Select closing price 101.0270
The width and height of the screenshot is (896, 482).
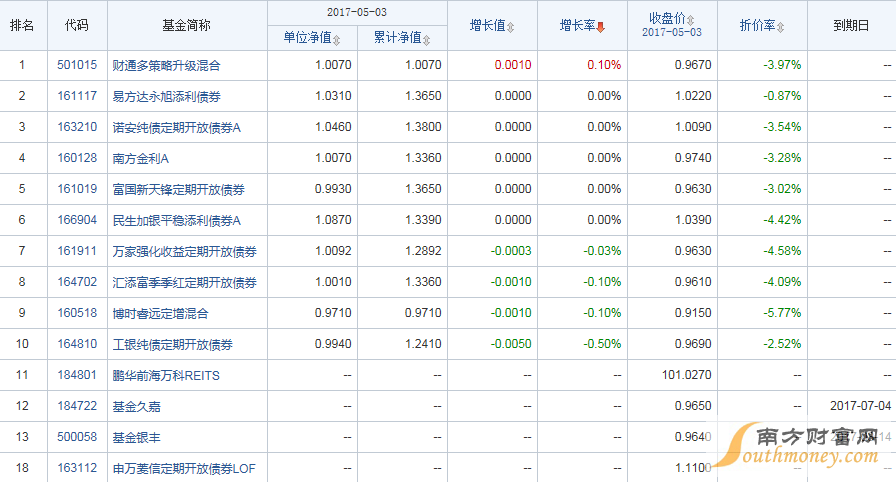[687, 375]
